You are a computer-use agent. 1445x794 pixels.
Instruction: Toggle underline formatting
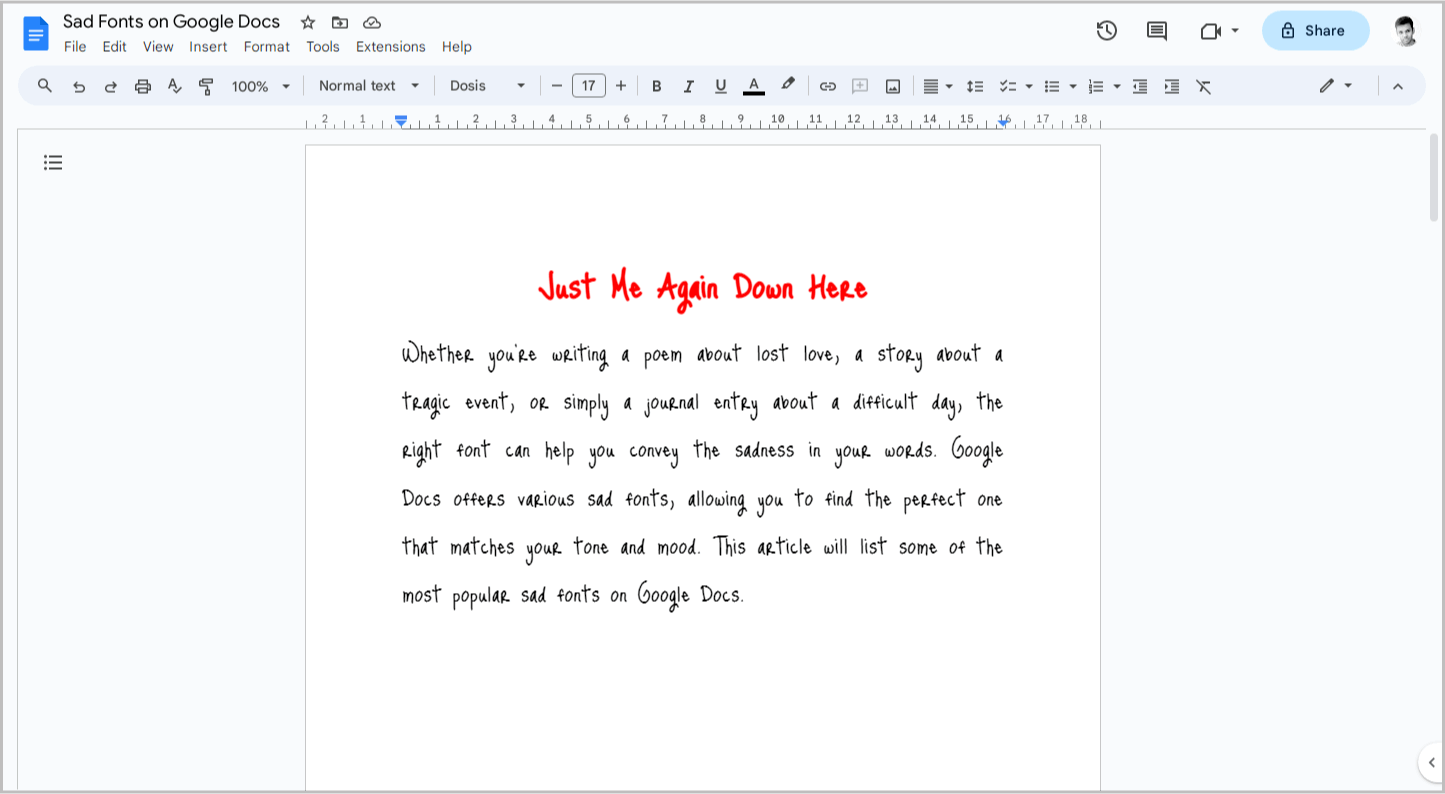[720, 87]
